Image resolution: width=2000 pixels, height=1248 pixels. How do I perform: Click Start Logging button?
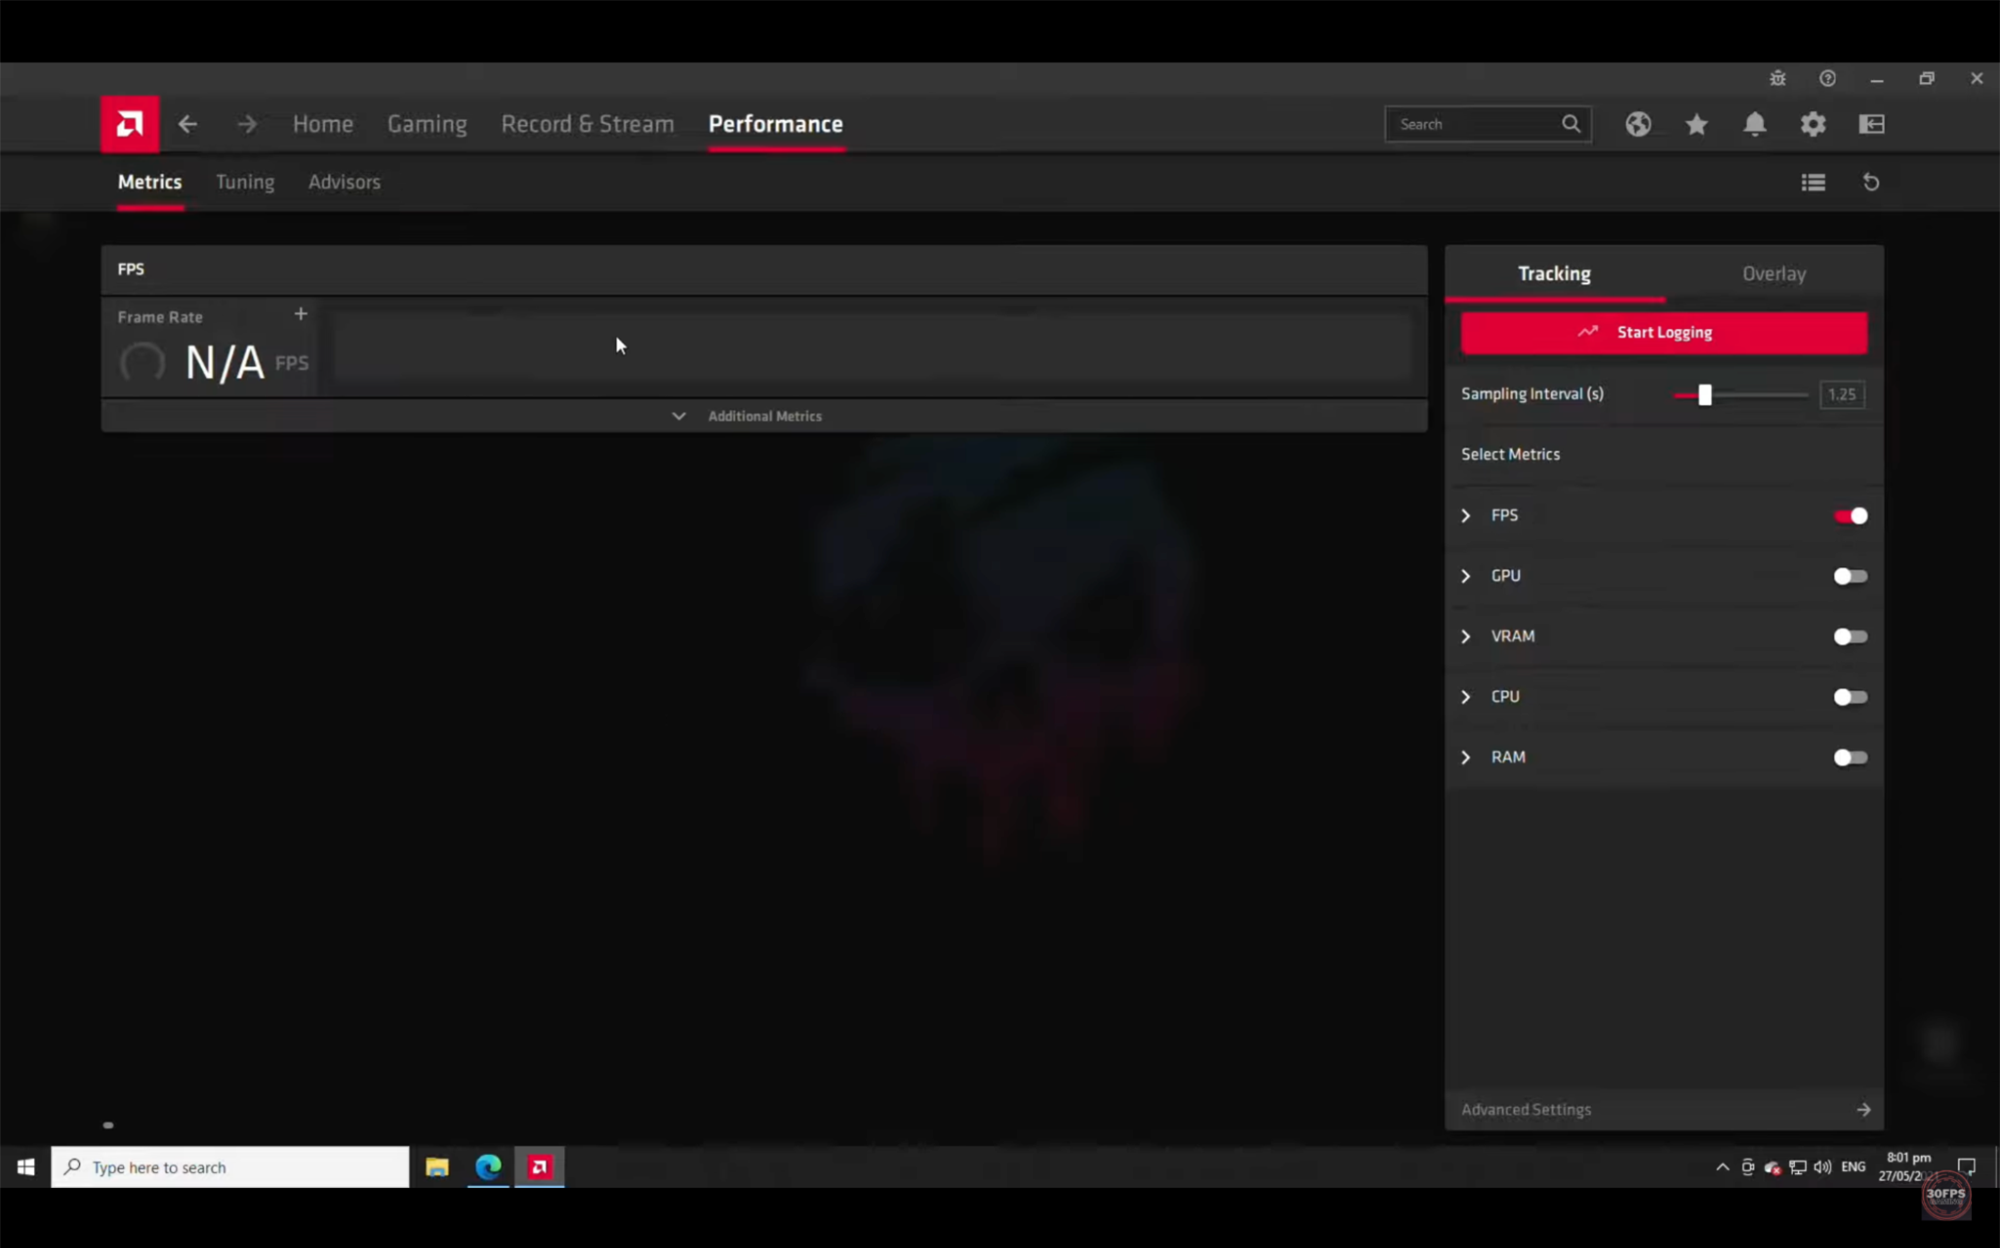[1664, 332]
